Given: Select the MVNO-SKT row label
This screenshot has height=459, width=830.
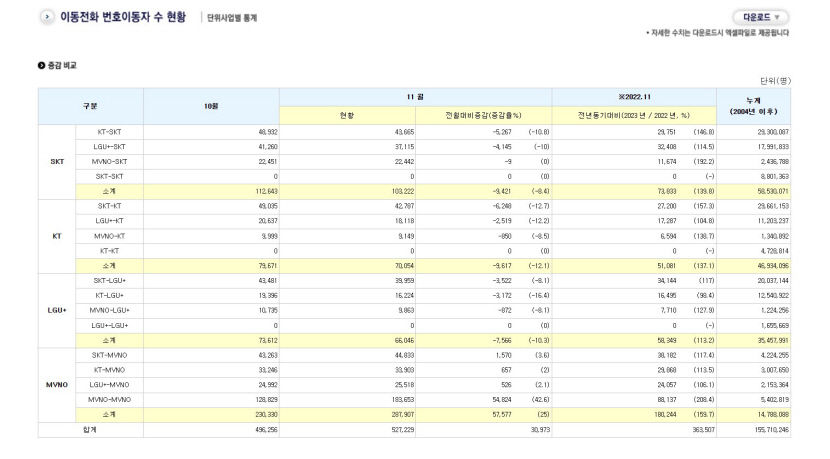Looking at the screenshot, I should 110,161.
